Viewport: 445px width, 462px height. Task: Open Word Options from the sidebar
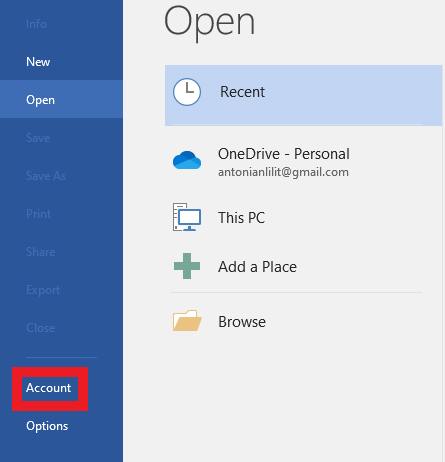tap(47, 426)
